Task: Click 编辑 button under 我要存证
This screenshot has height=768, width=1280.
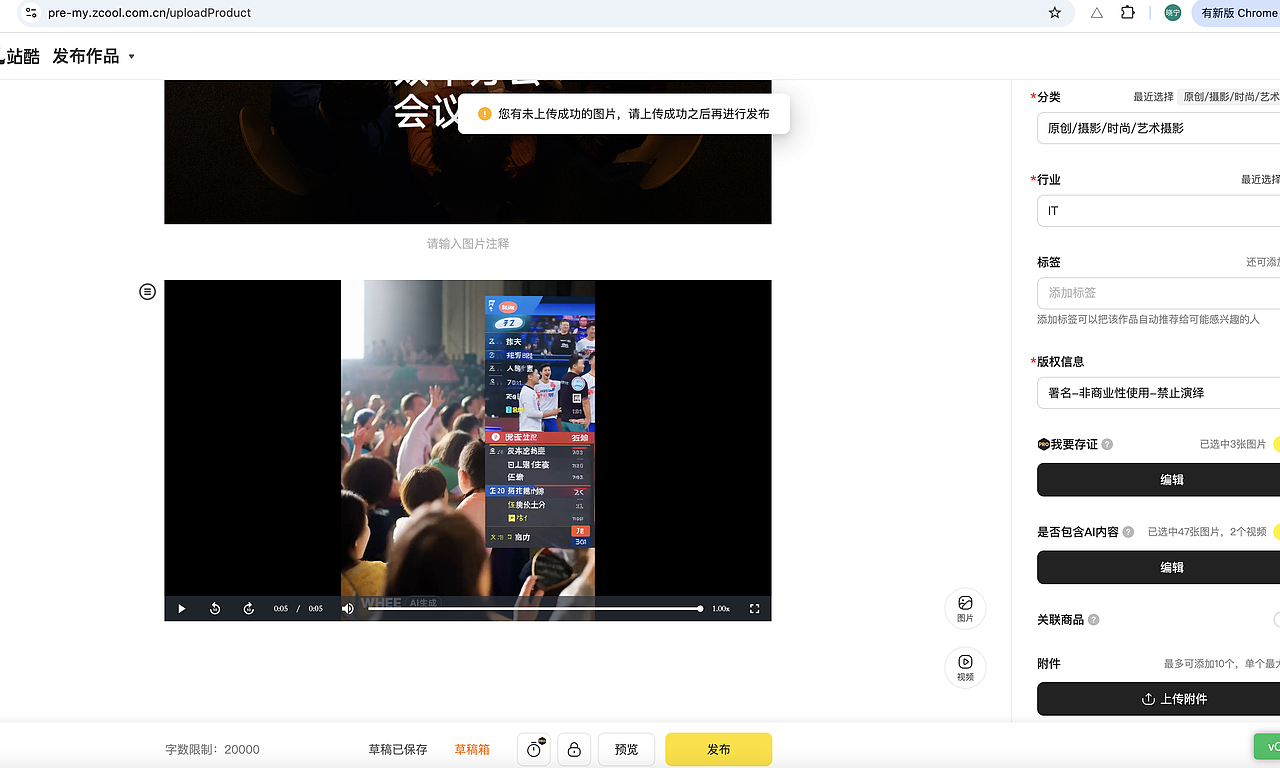Action: pyautogui.click(x=1160, y=480)
